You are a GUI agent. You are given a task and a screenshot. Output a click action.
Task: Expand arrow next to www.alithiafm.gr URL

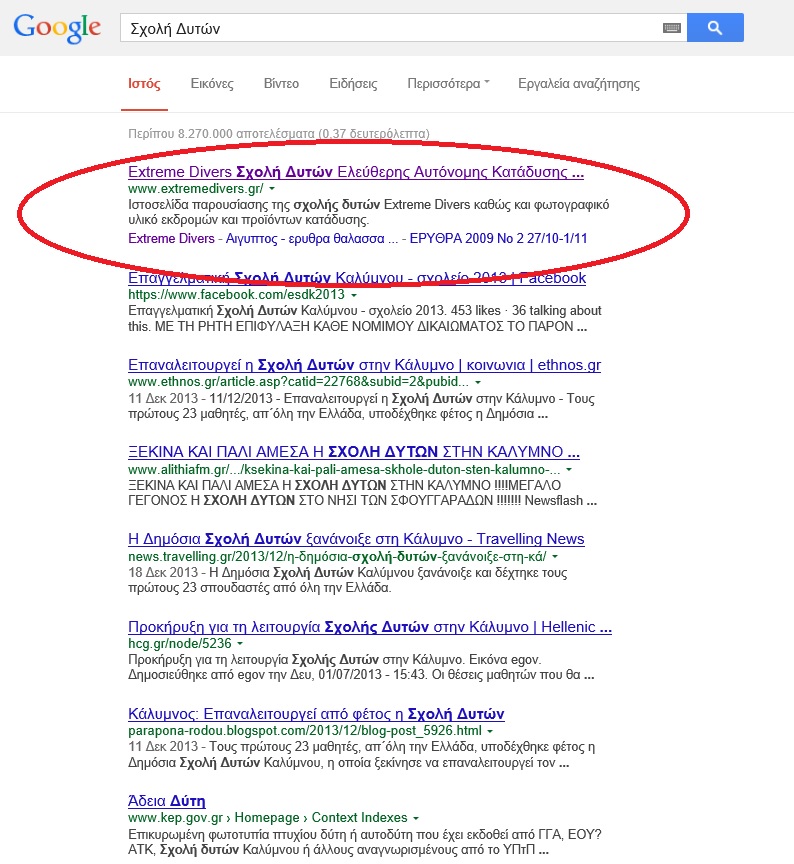[569, 470]
